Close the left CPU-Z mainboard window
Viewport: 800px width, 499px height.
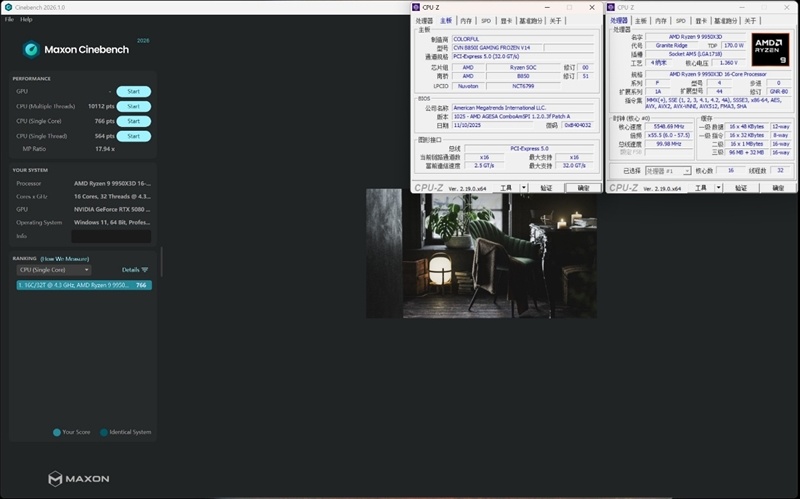(592, 7)
